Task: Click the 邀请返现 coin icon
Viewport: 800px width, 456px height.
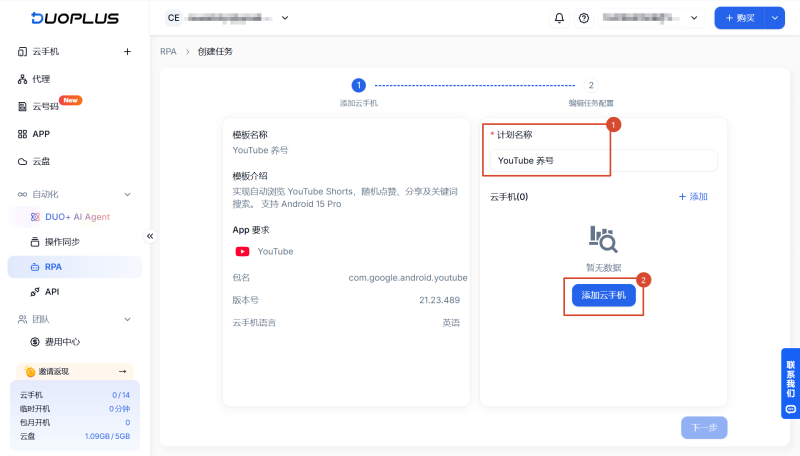Action: click(30, 371)
